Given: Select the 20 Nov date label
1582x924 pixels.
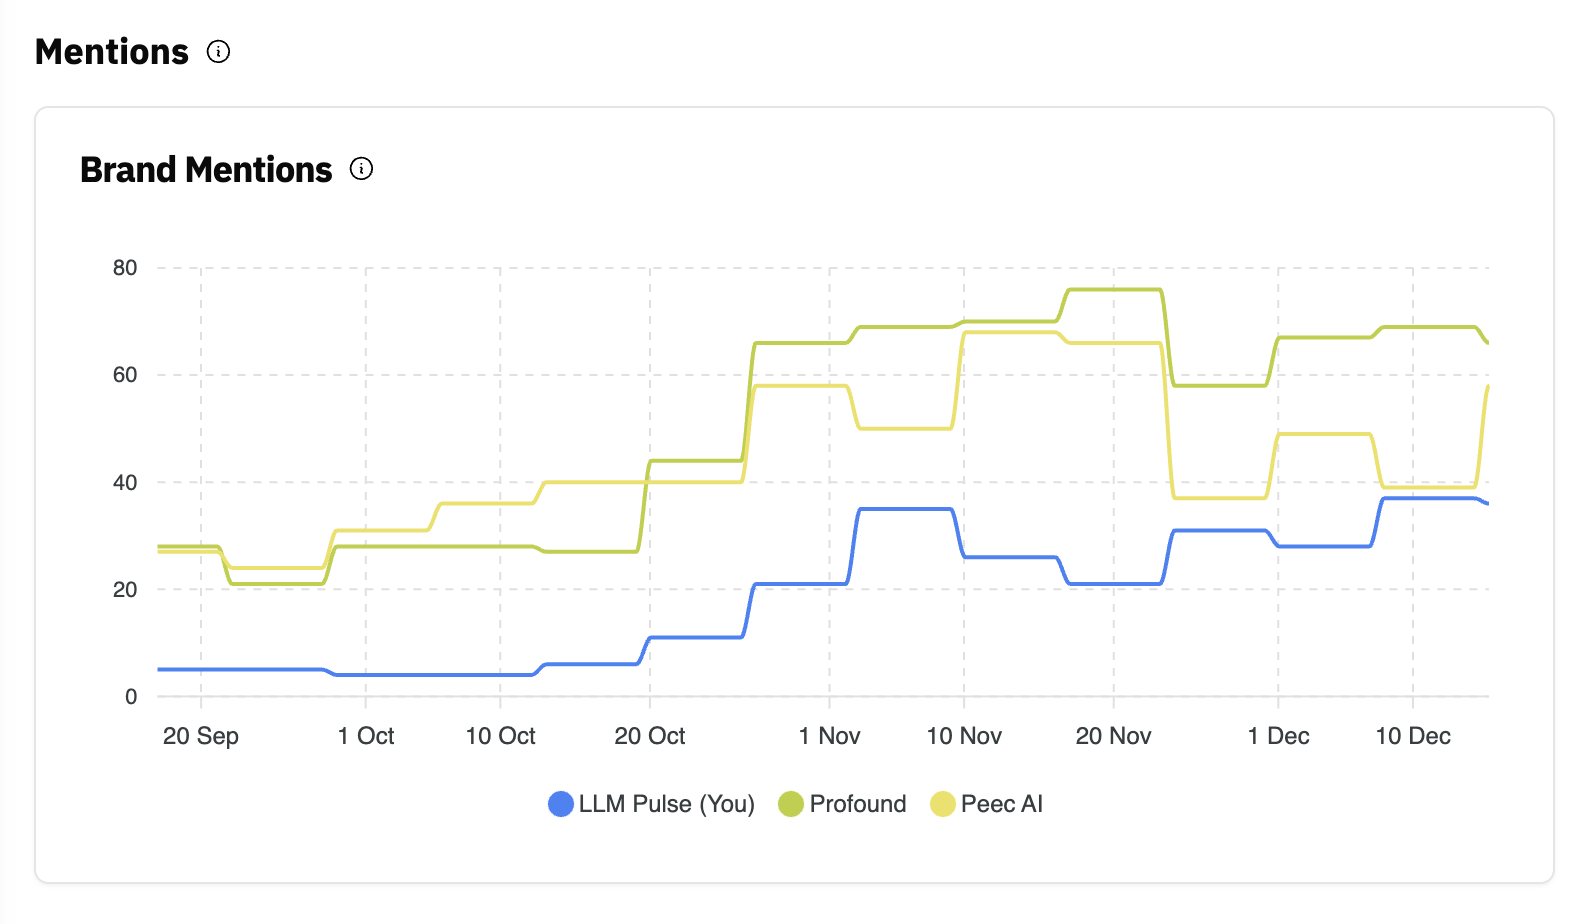Looking at the screenshot, I should (x=1113, y=736).
